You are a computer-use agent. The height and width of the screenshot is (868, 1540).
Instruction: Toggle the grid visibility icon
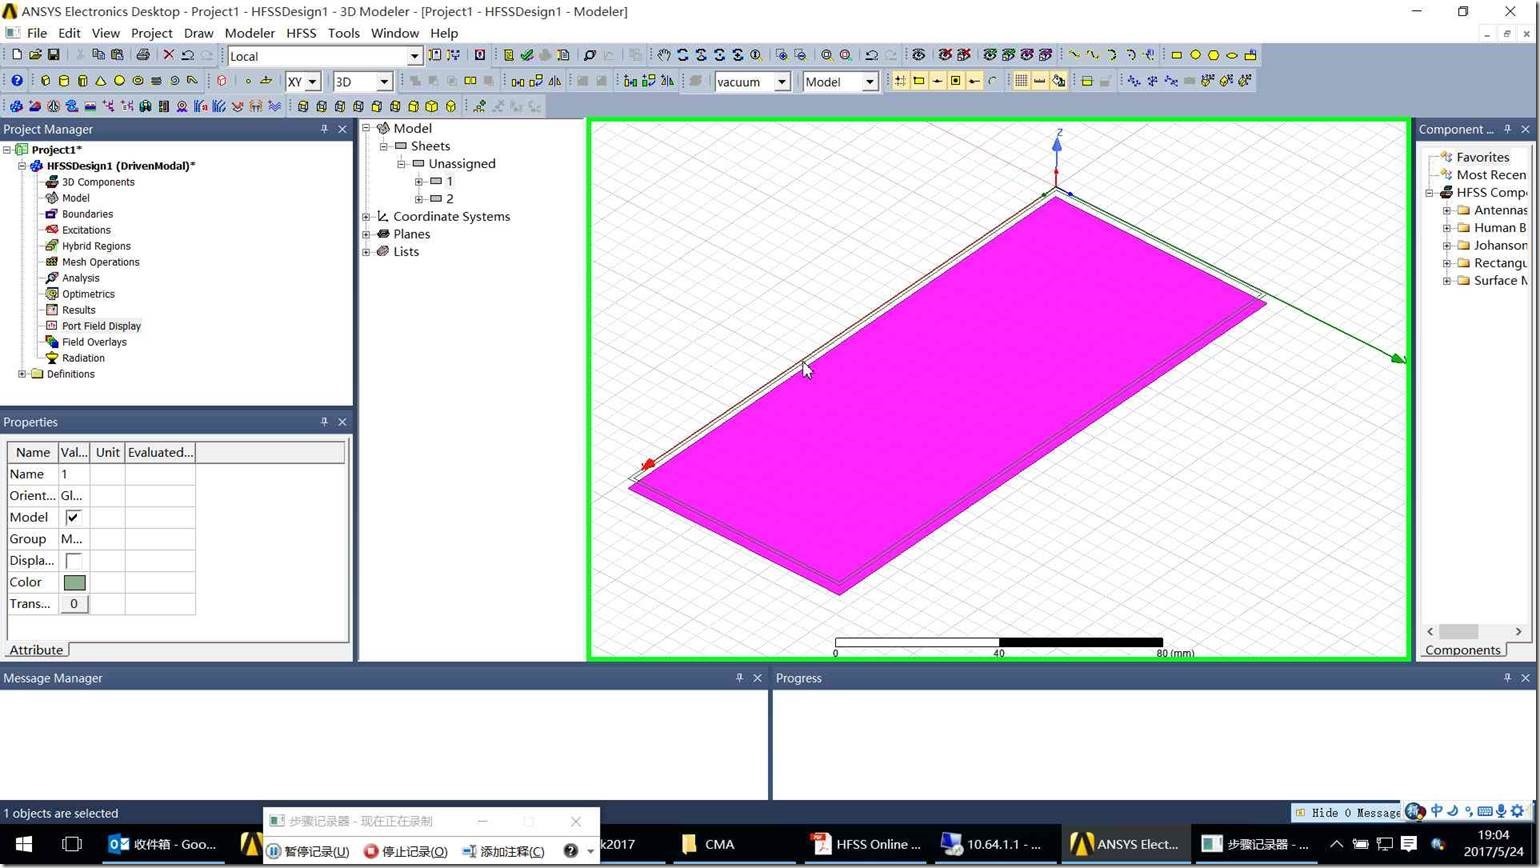[x=1021, y=81]
